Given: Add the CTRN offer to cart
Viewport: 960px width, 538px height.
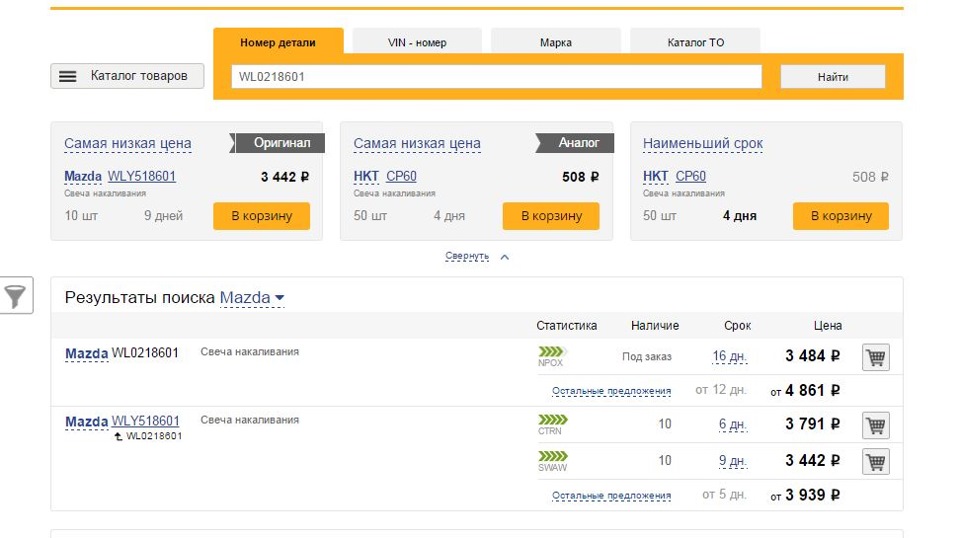Looking at the screenshot, I should 875,425.
